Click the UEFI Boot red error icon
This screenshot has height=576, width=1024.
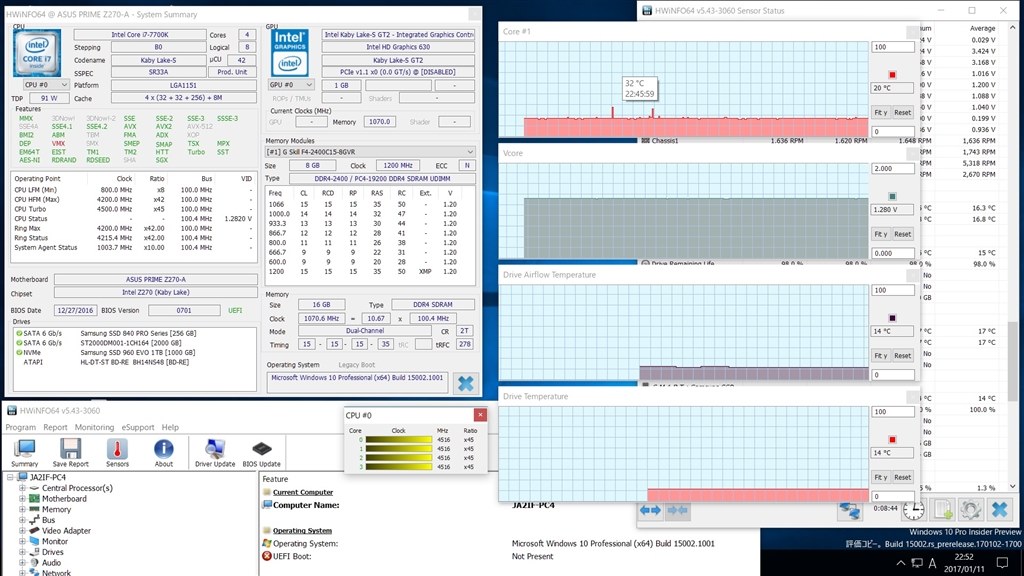pyautogui.click(x=266, y=556)
